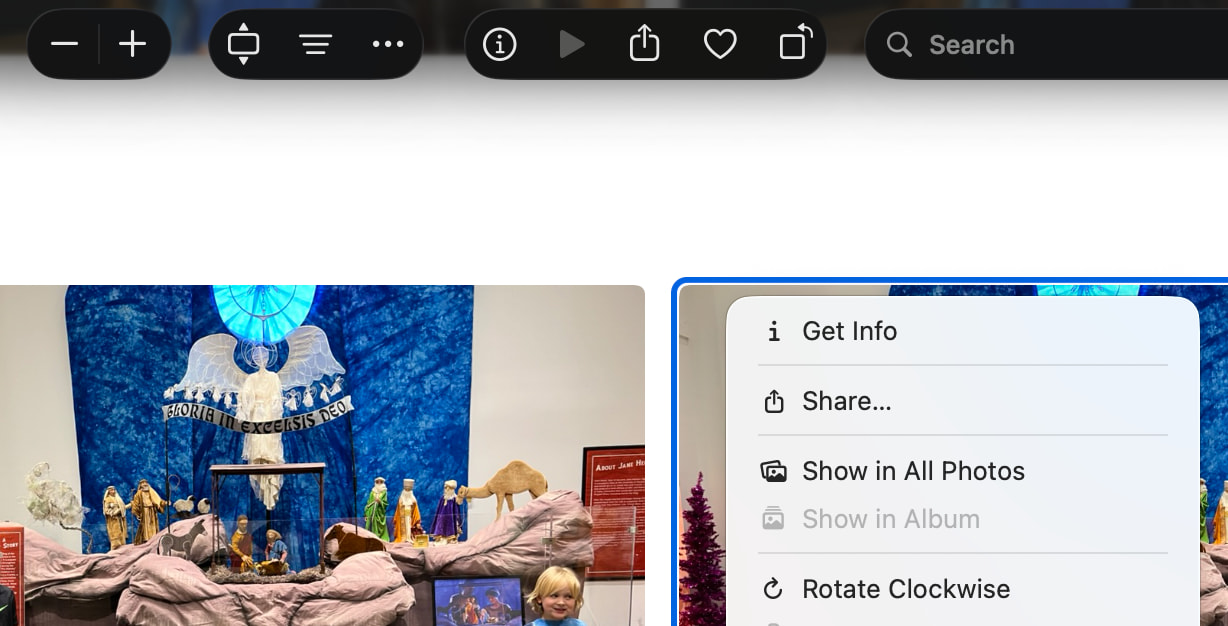This screenshot has width=1228, height=626.
Task: Click the zoom out minus button
Action: coord(65,45)
